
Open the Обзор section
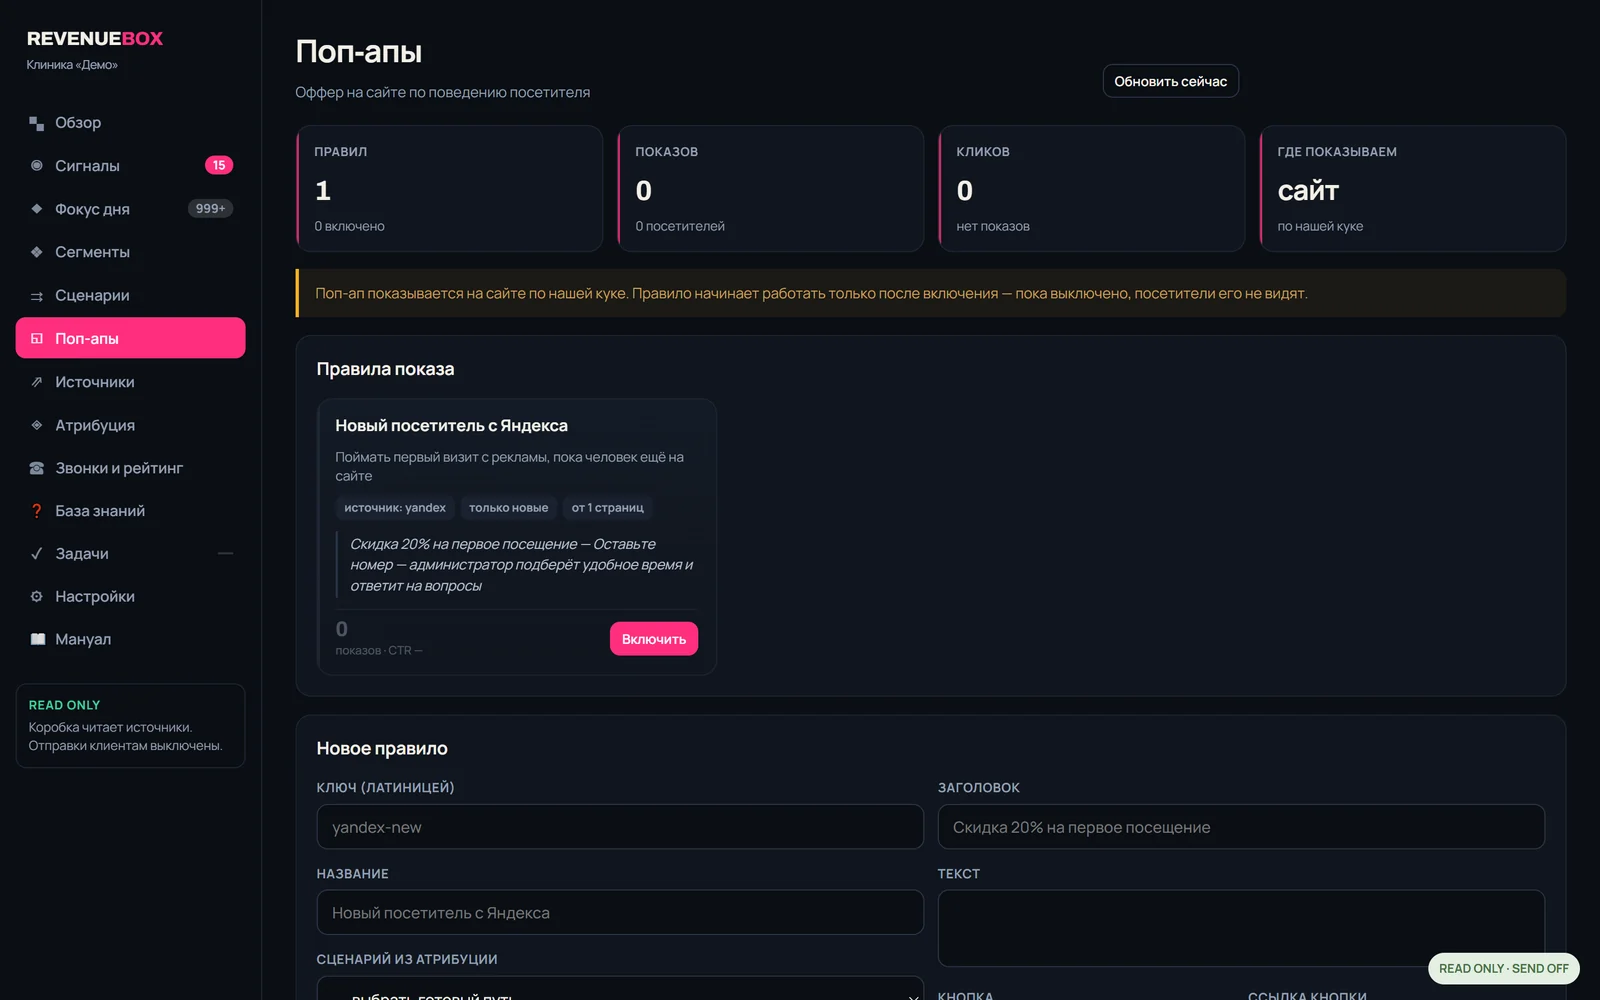pyautogui.click(x=130, y=123)
